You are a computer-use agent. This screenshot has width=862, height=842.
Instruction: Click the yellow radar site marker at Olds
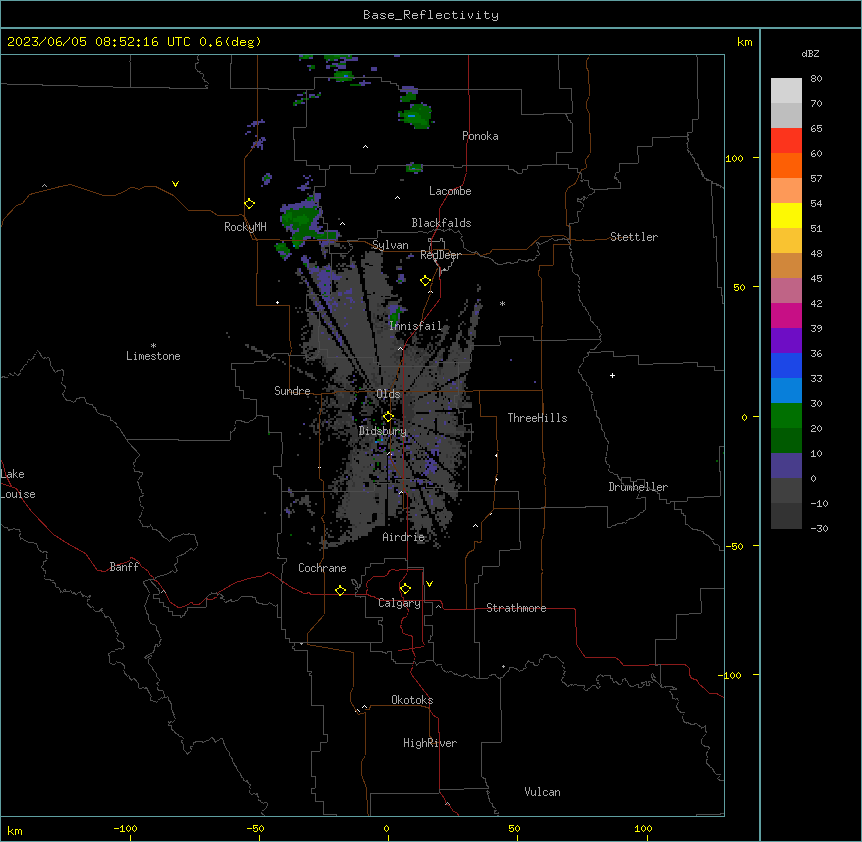tap(388, 417)
